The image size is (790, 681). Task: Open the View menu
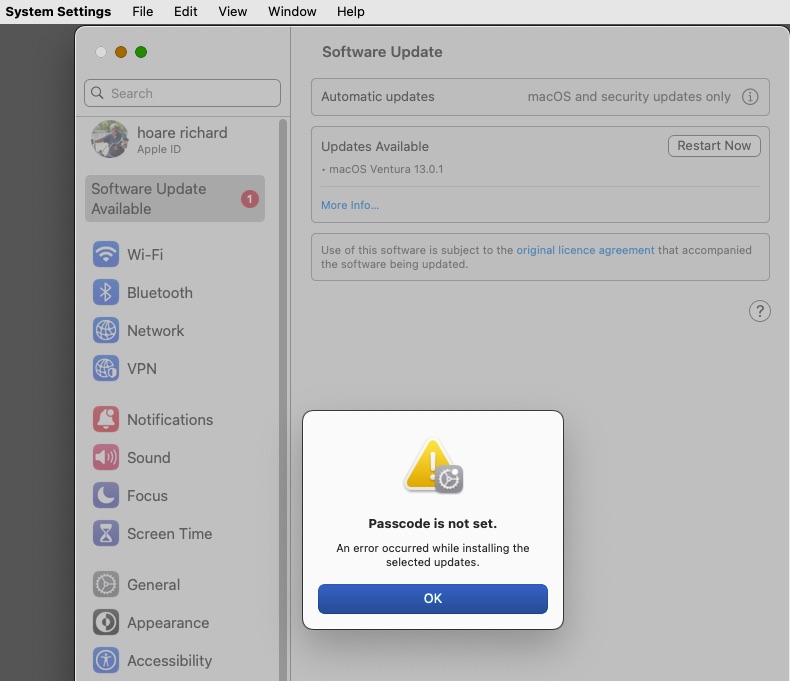232,11
